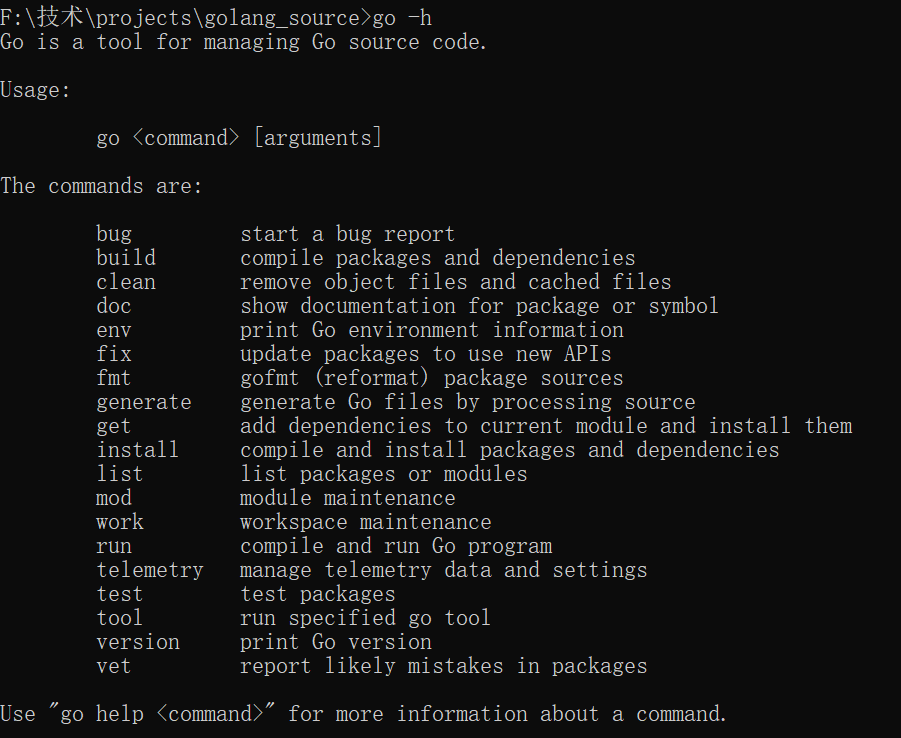901x738 pixels.
Task: Click the 'module maintenance' description text
Action: [x=347, y=498]
